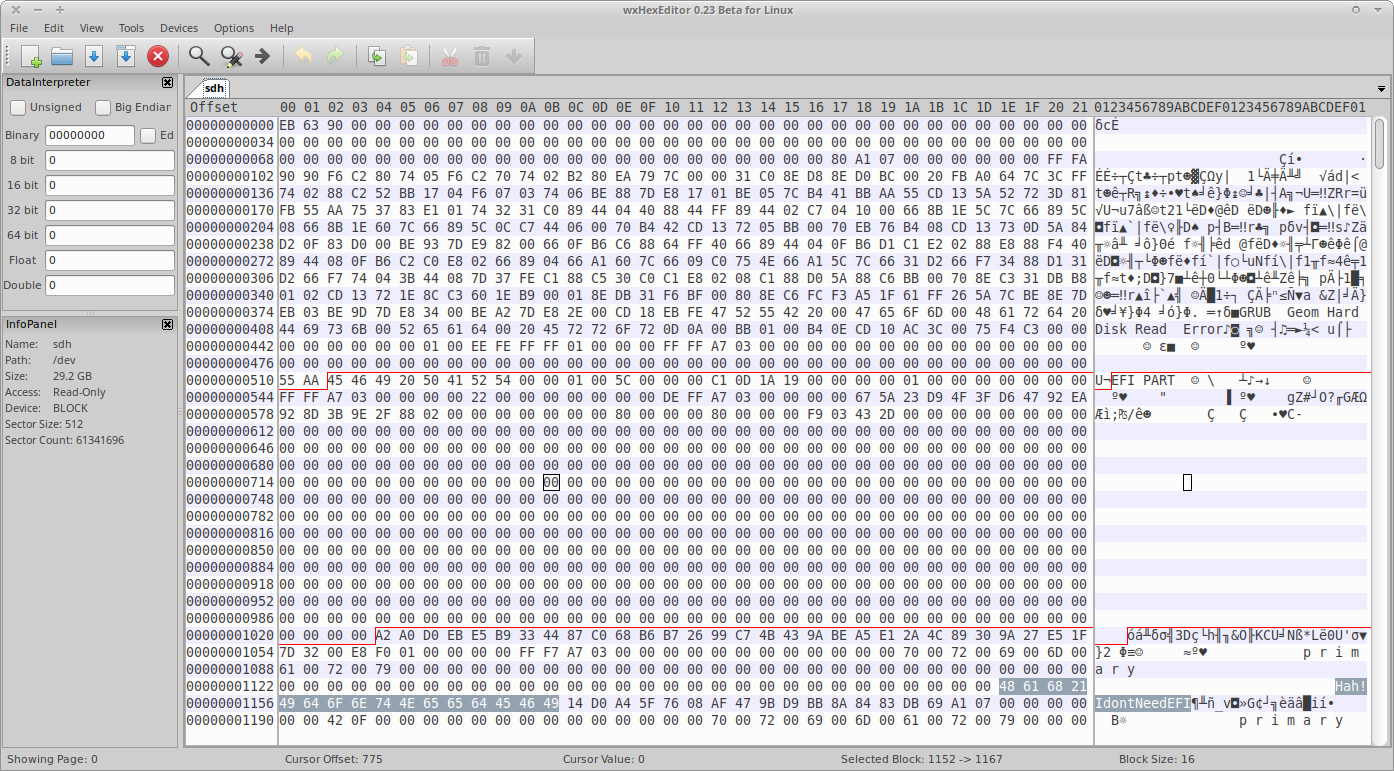Image resolution: width=1394 pixels, height=771 pixels.
Task: Click the vertical scrollbar thumb
Action: (x=1380, y=145)
